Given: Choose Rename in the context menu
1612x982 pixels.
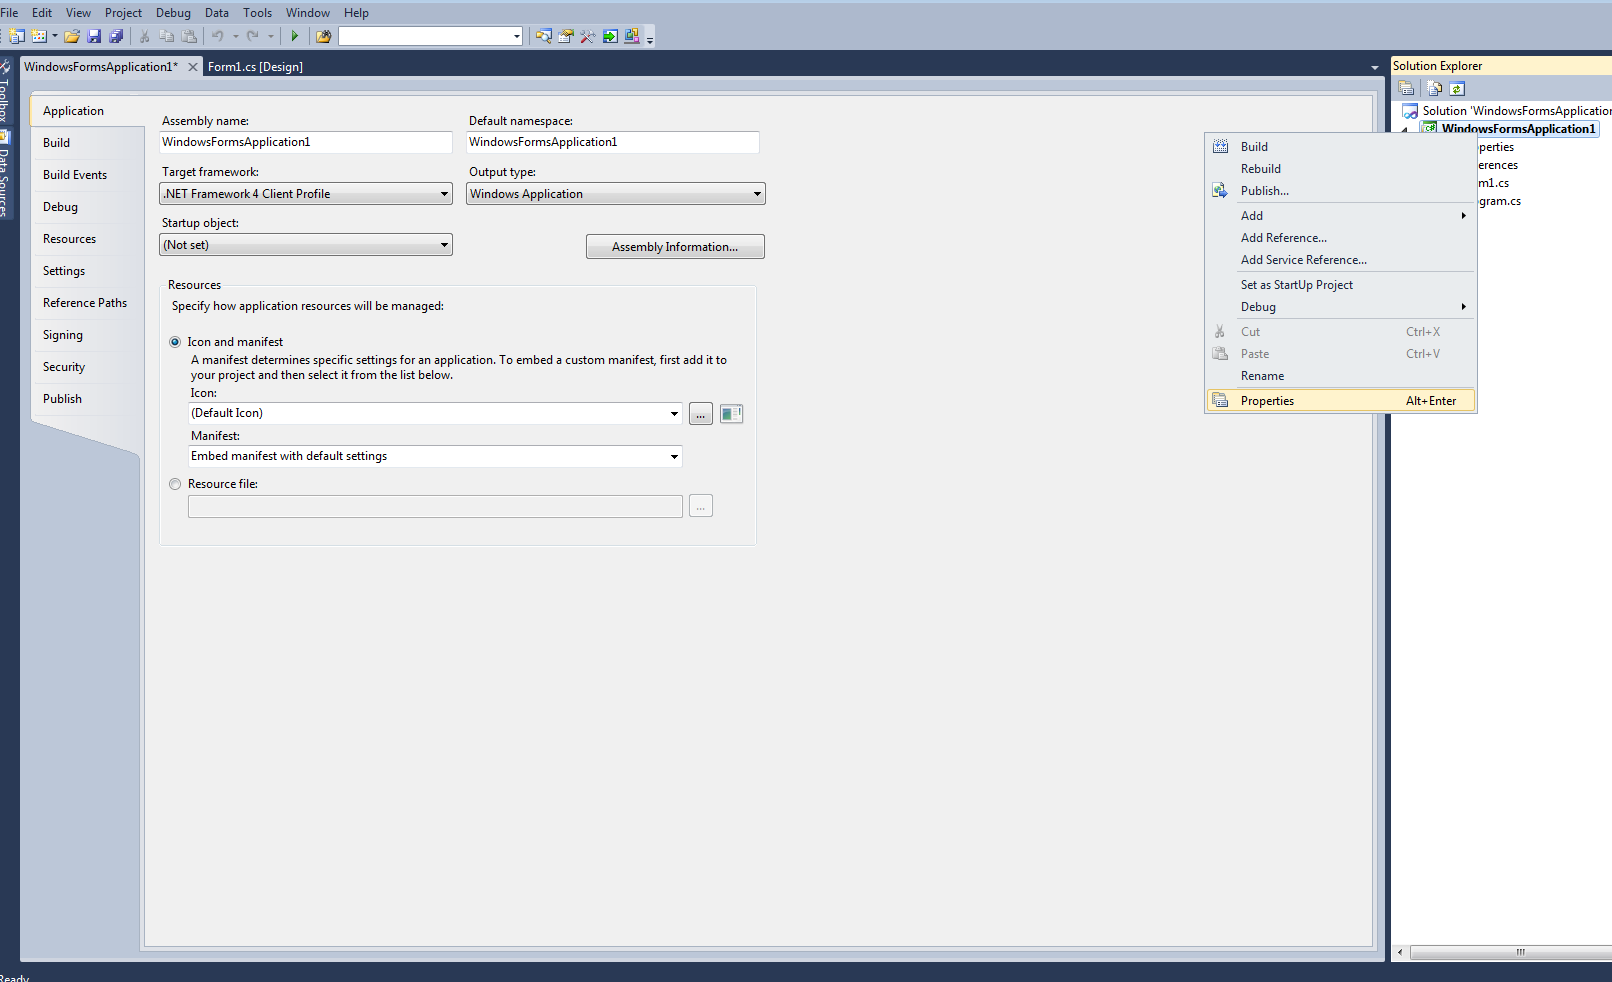Looking at the screenshot, I should click(1341, 376).
